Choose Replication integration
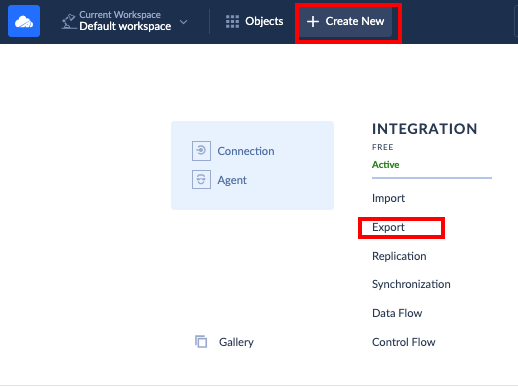The image size is (518, 387). [x=399, y=256]
